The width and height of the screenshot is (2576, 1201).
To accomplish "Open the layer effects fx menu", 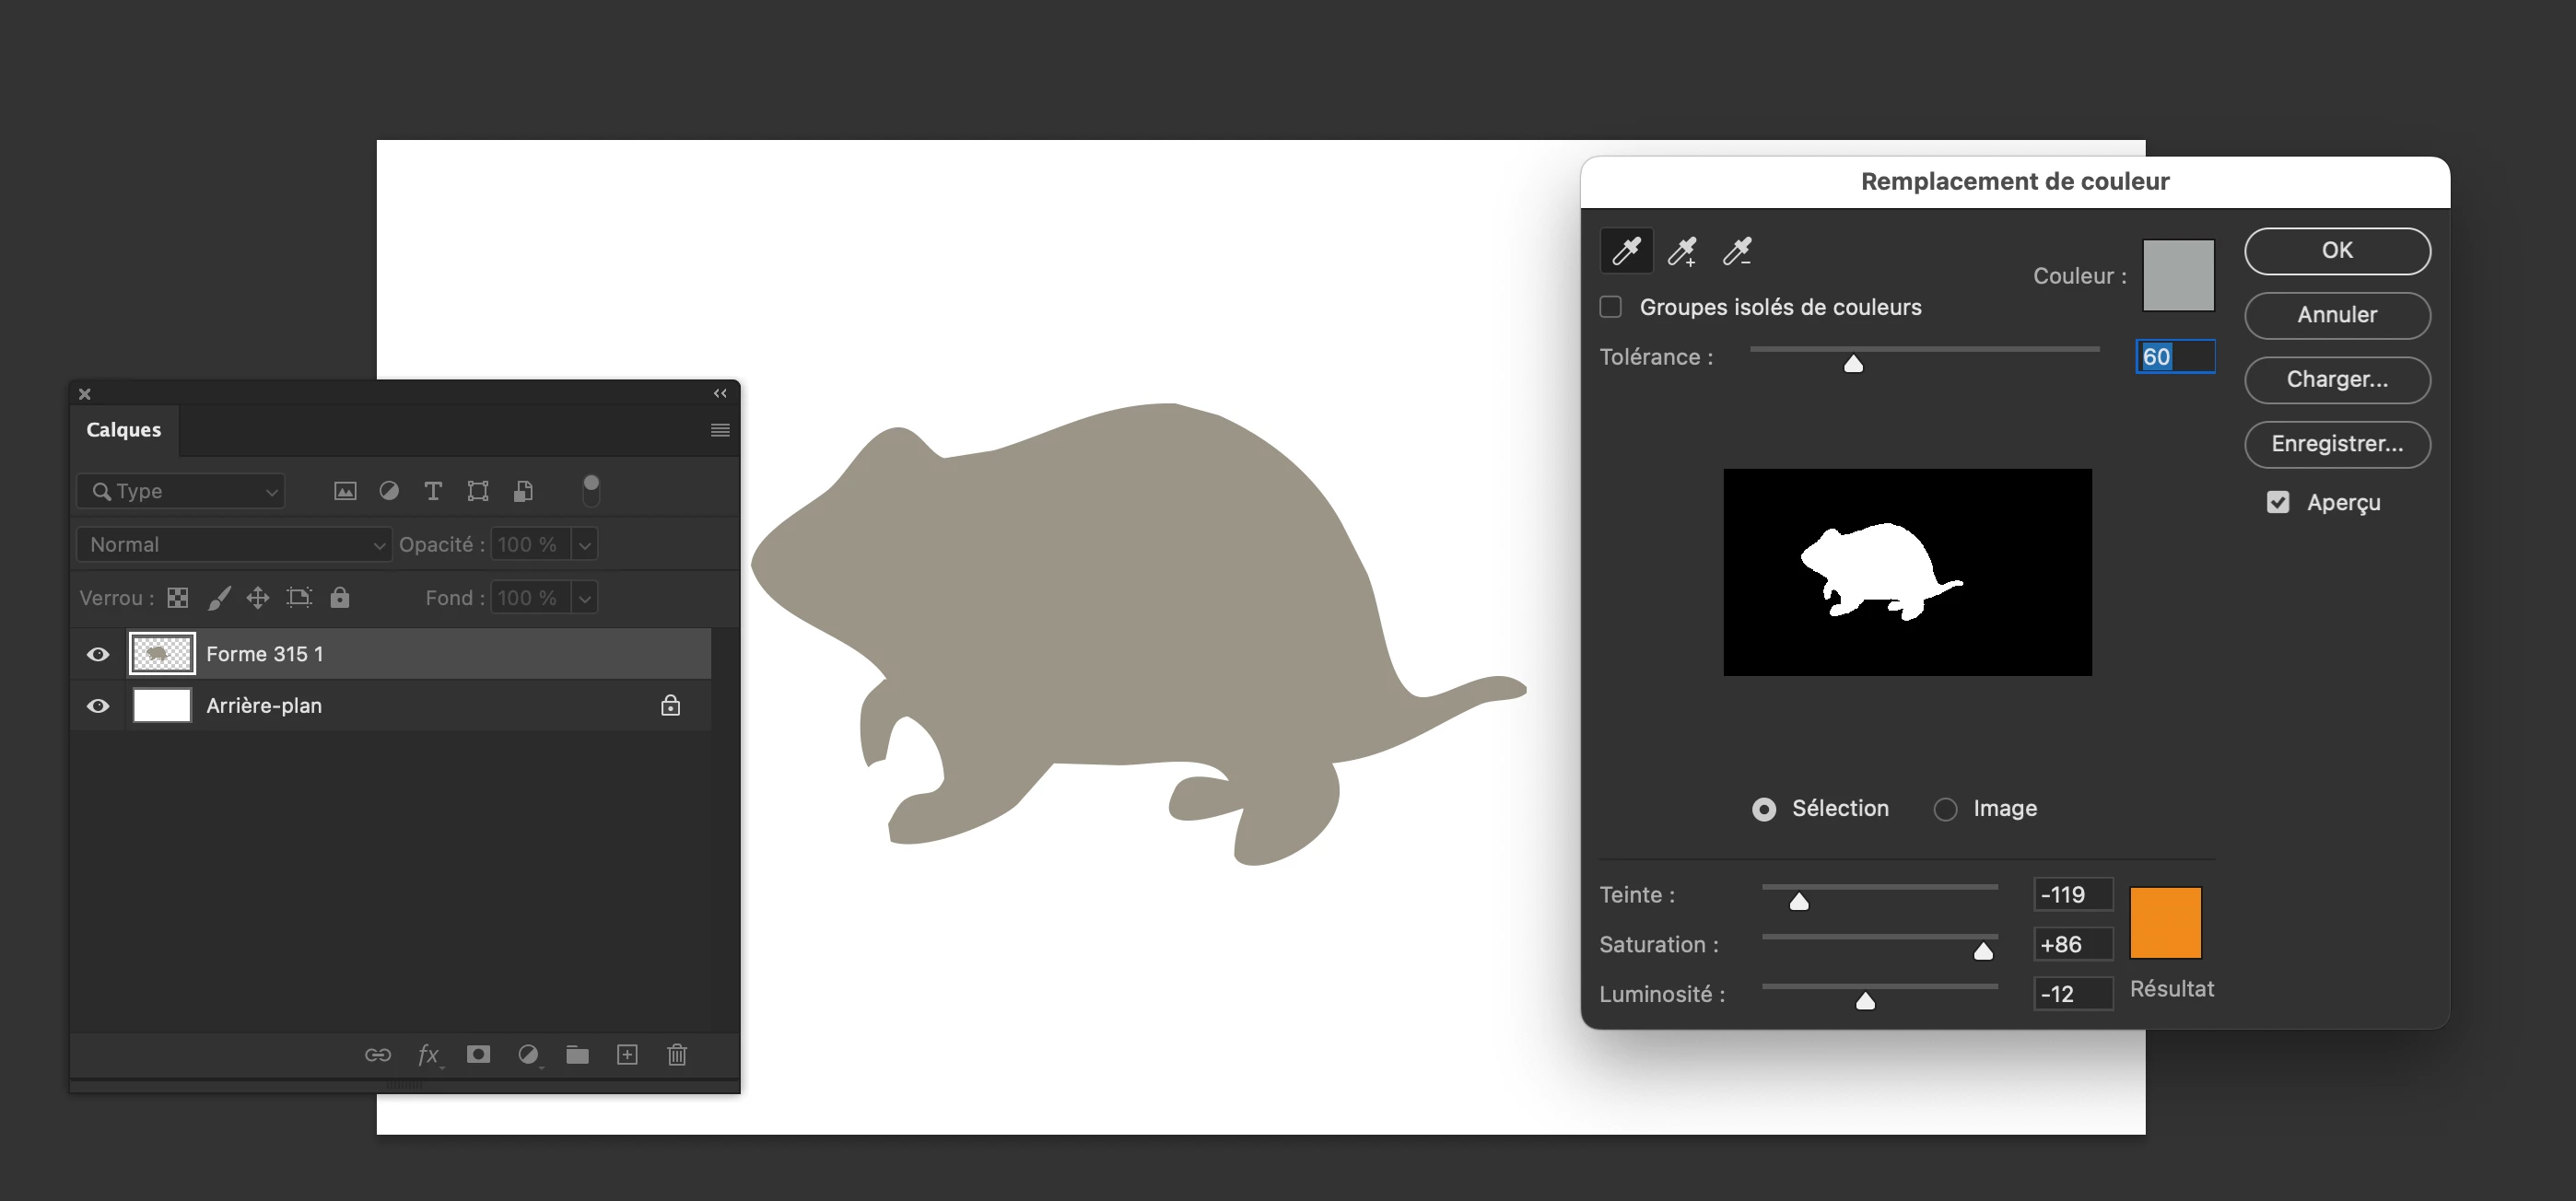I will [429, 1055].
